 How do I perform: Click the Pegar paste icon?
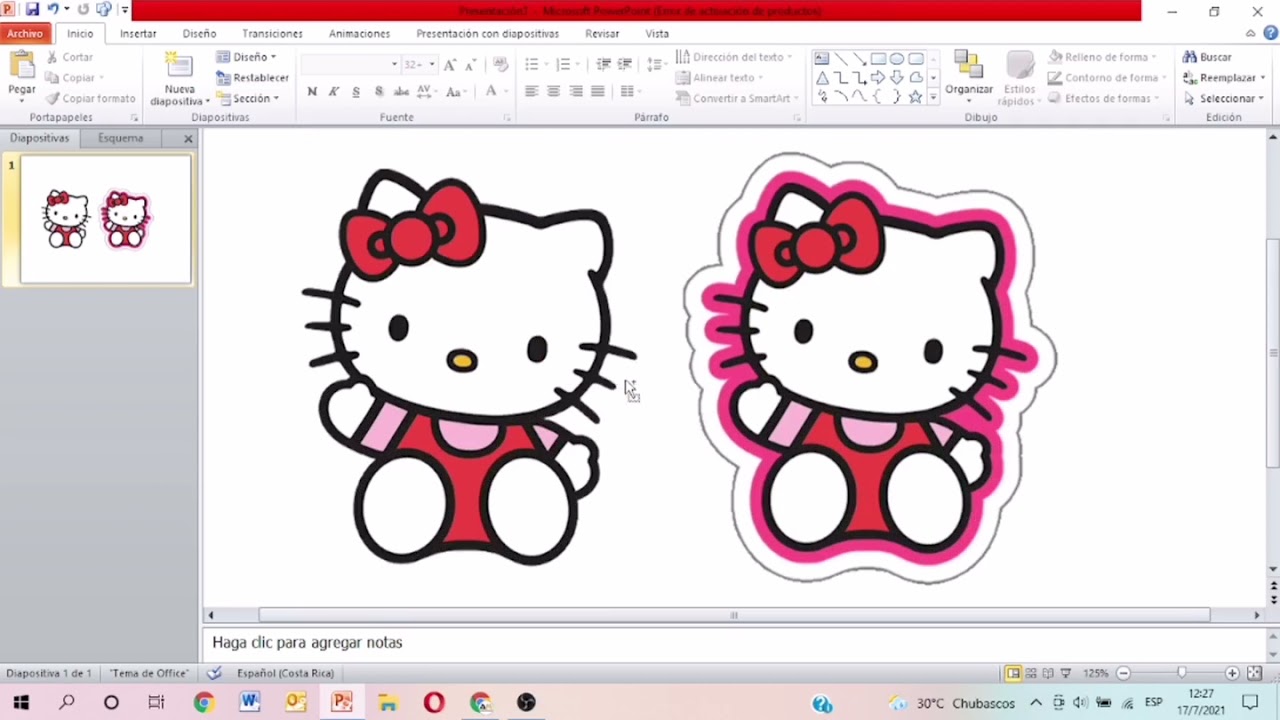tap(21, 66)
